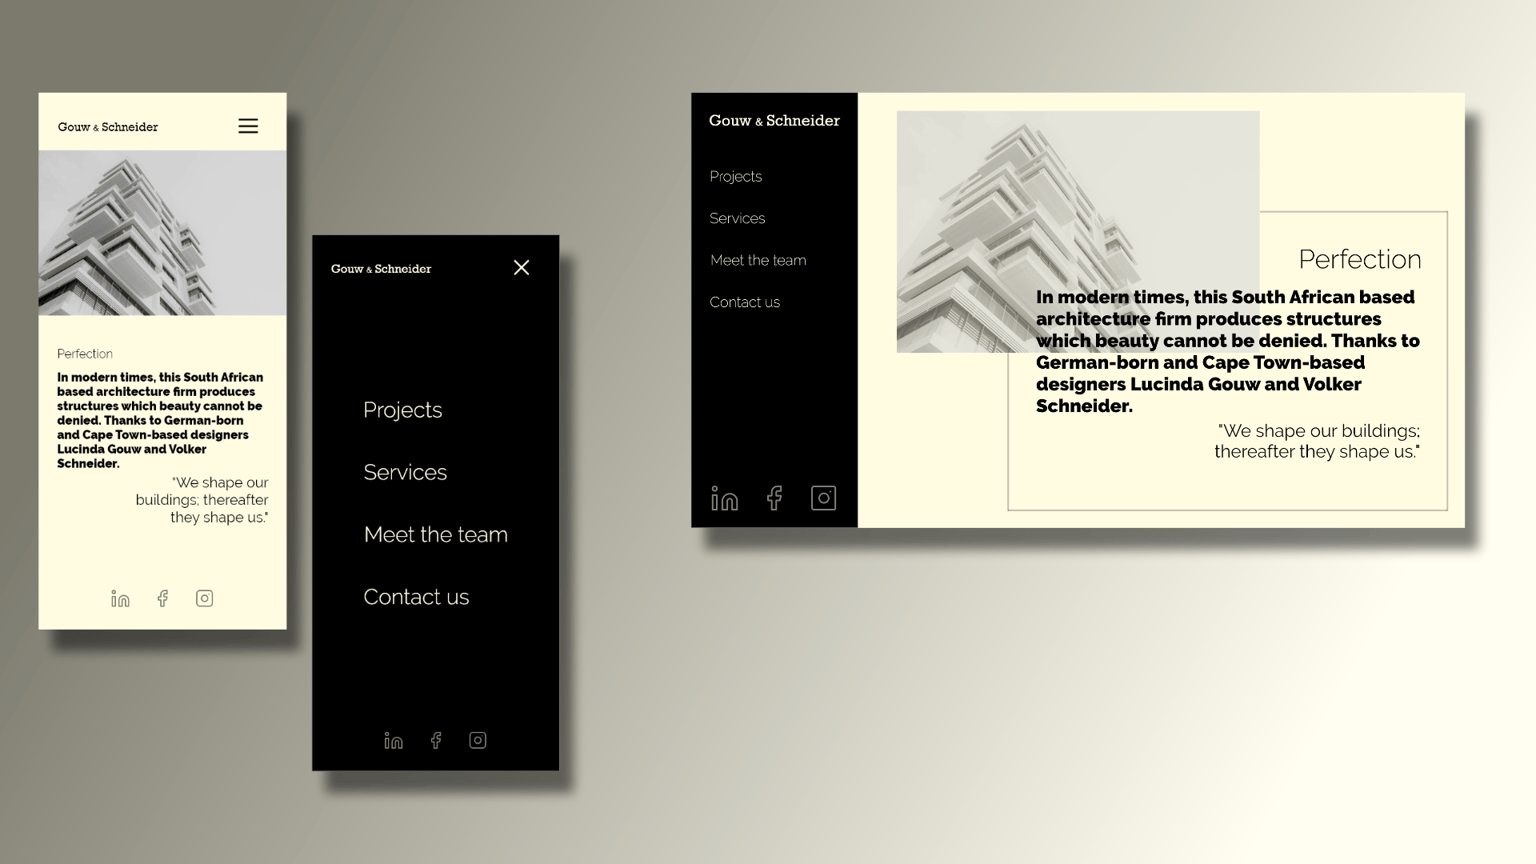Click Gouw & Schneider logo in black mobile menu
Image resolution: width=1536 pixels, height=864 pixels.
pos(381,269)
